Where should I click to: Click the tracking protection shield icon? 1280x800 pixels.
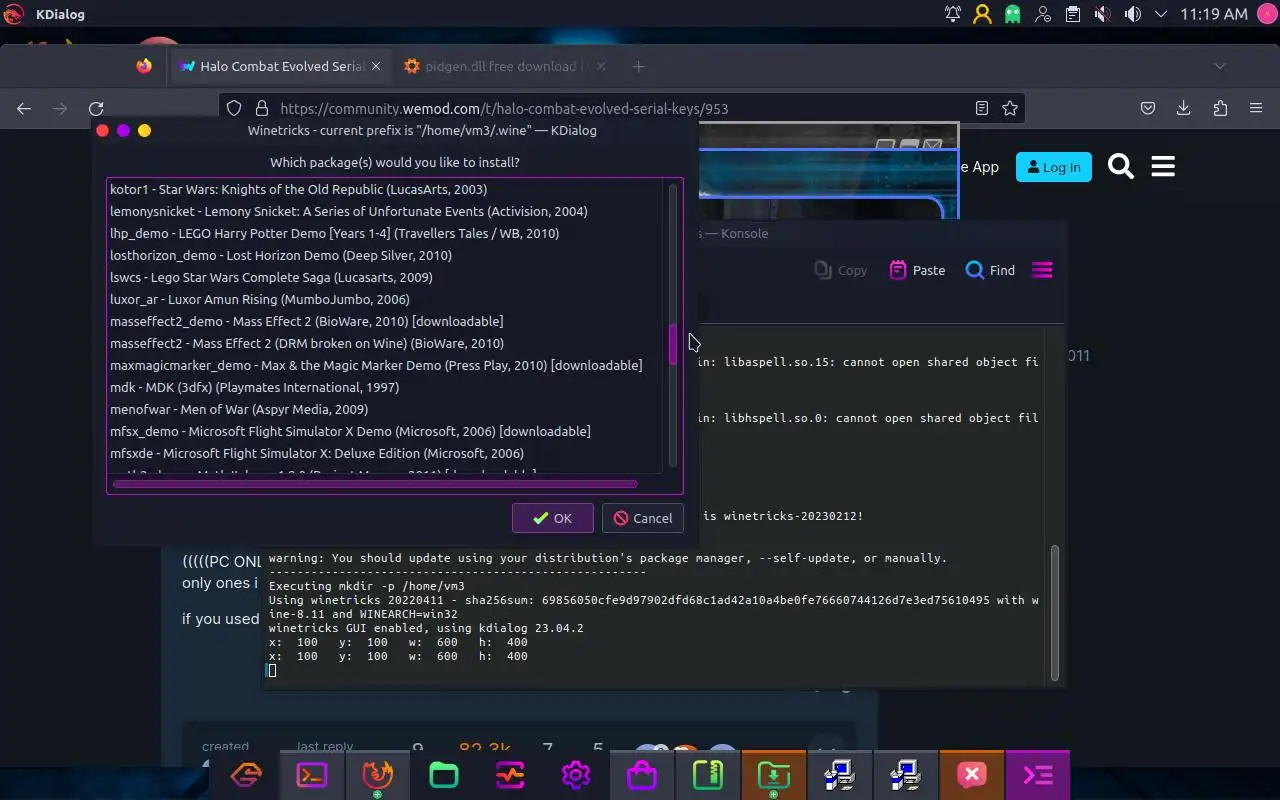pyautogui.click(x=234, y=108)
